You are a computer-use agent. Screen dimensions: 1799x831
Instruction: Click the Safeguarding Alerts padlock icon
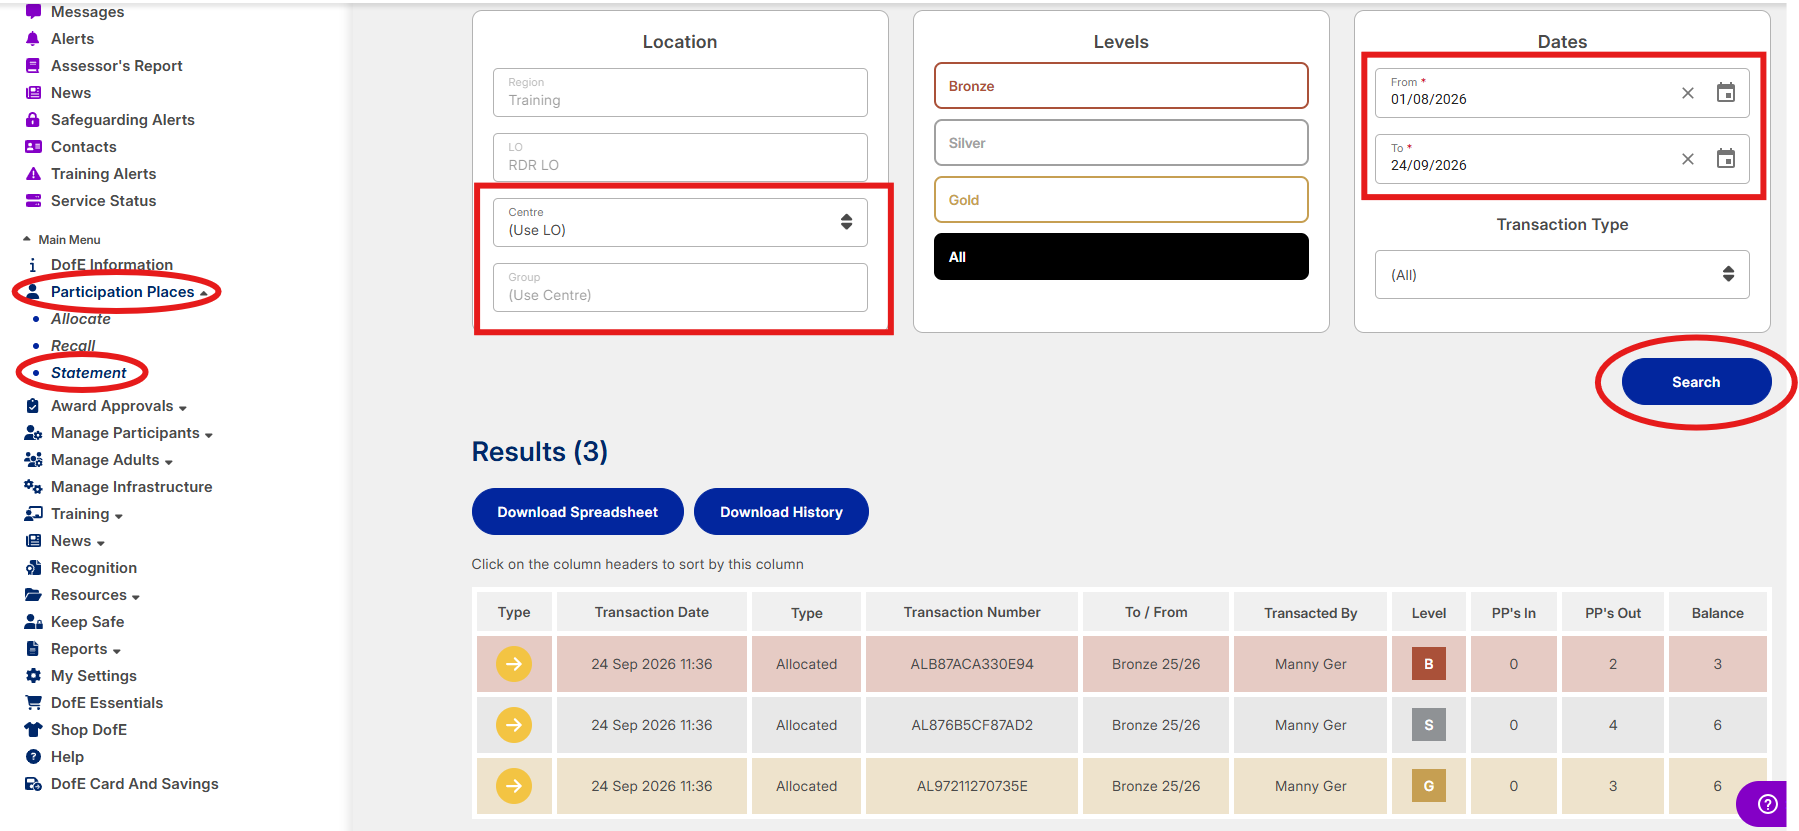[x=33, y=120]
